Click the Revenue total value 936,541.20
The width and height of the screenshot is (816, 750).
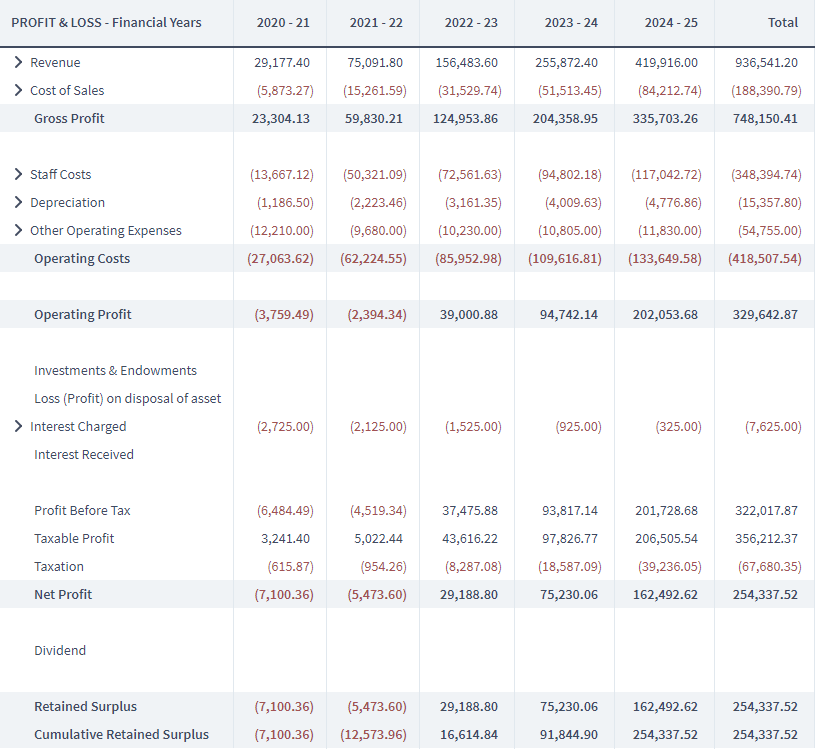coord(765,62)
